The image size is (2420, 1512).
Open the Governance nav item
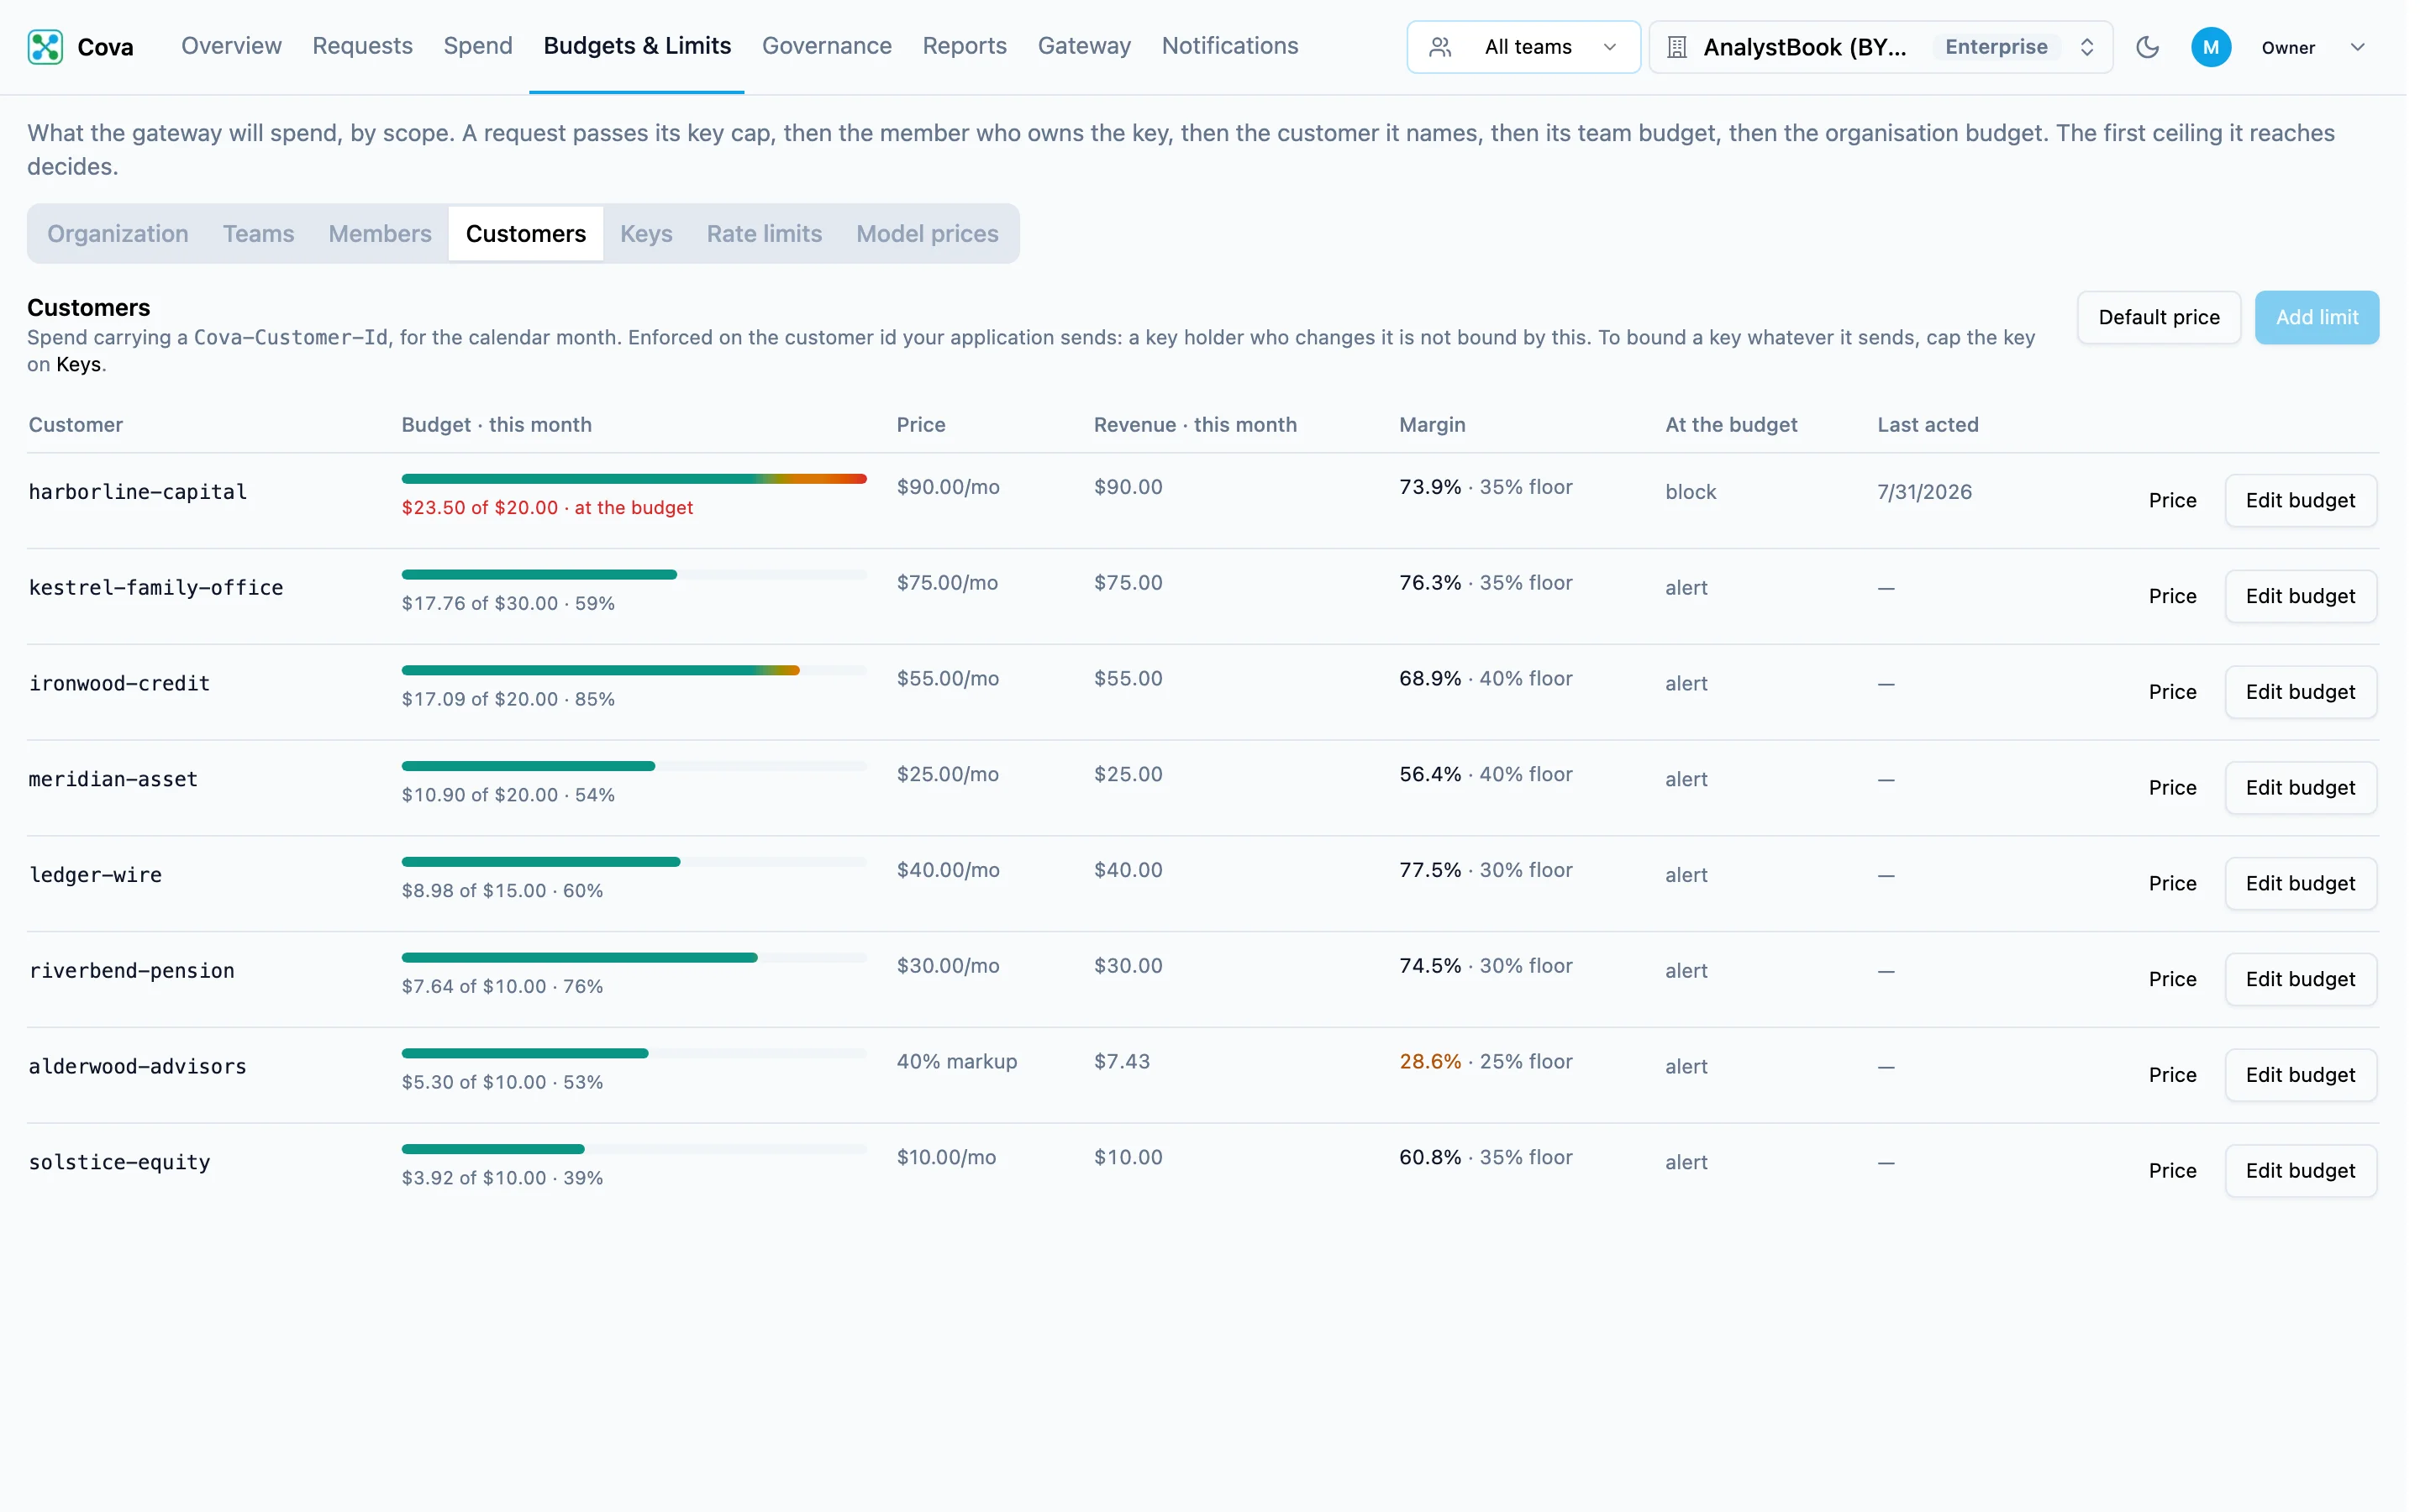tap(826, 46)
